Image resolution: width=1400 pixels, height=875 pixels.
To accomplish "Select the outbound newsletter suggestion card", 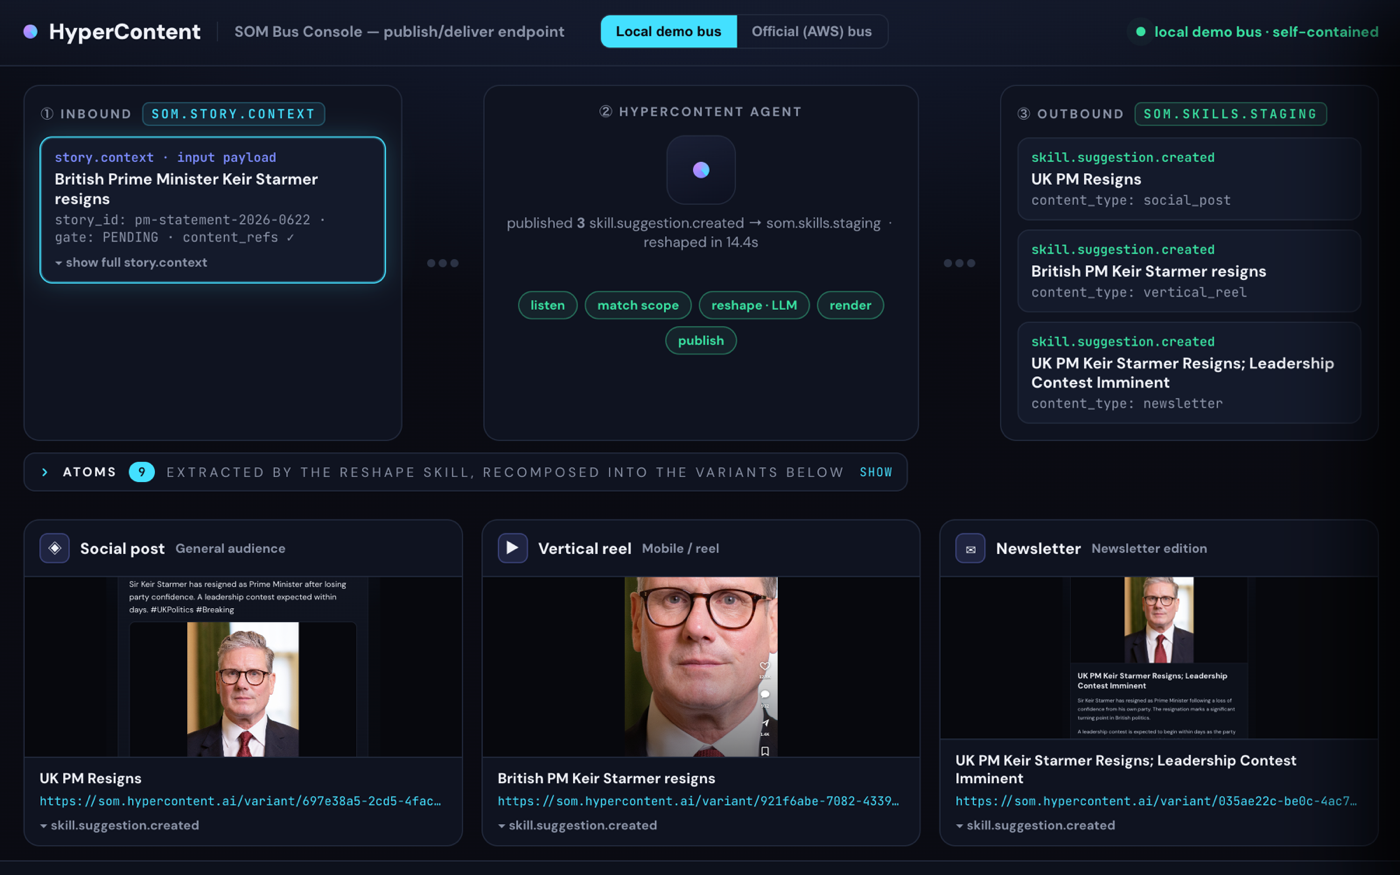I will [x=1189, y=372].
